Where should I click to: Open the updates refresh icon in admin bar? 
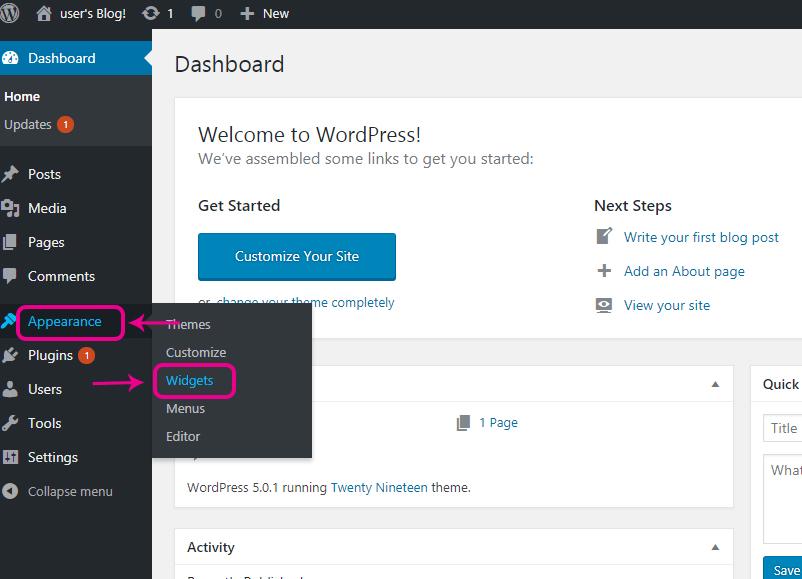tap(150, 13)
